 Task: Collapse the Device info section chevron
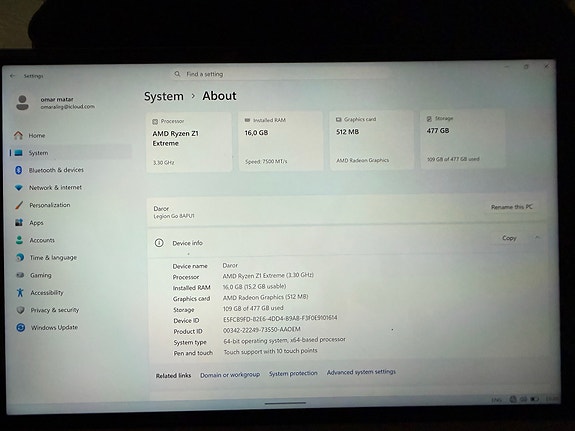[x=538, y=238]
